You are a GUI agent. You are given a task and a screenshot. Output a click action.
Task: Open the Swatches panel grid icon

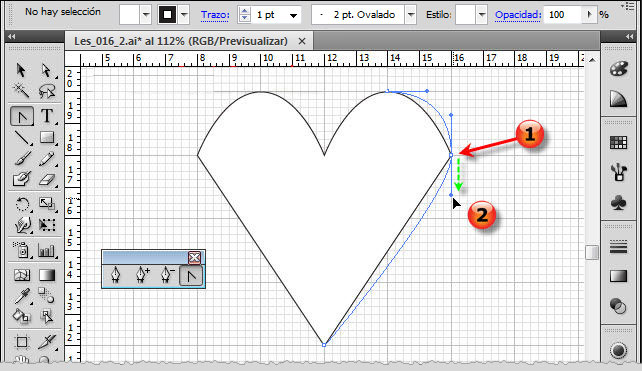(x=618, y=142)
